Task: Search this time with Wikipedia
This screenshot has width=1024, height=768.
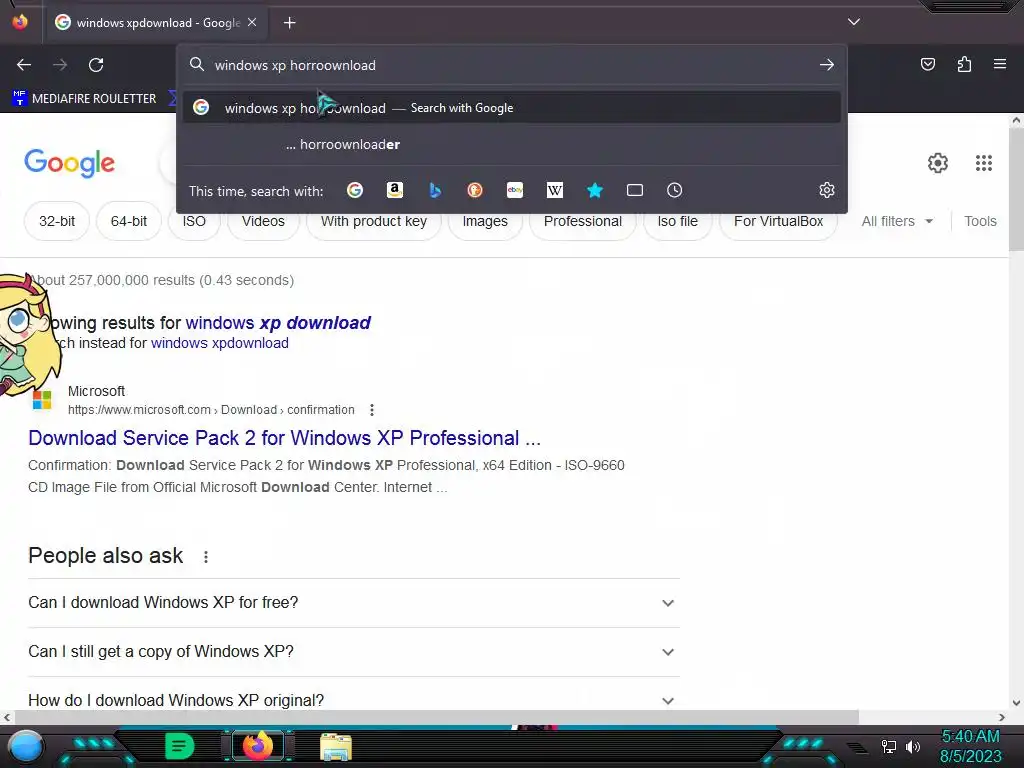Action: [554, 190]
